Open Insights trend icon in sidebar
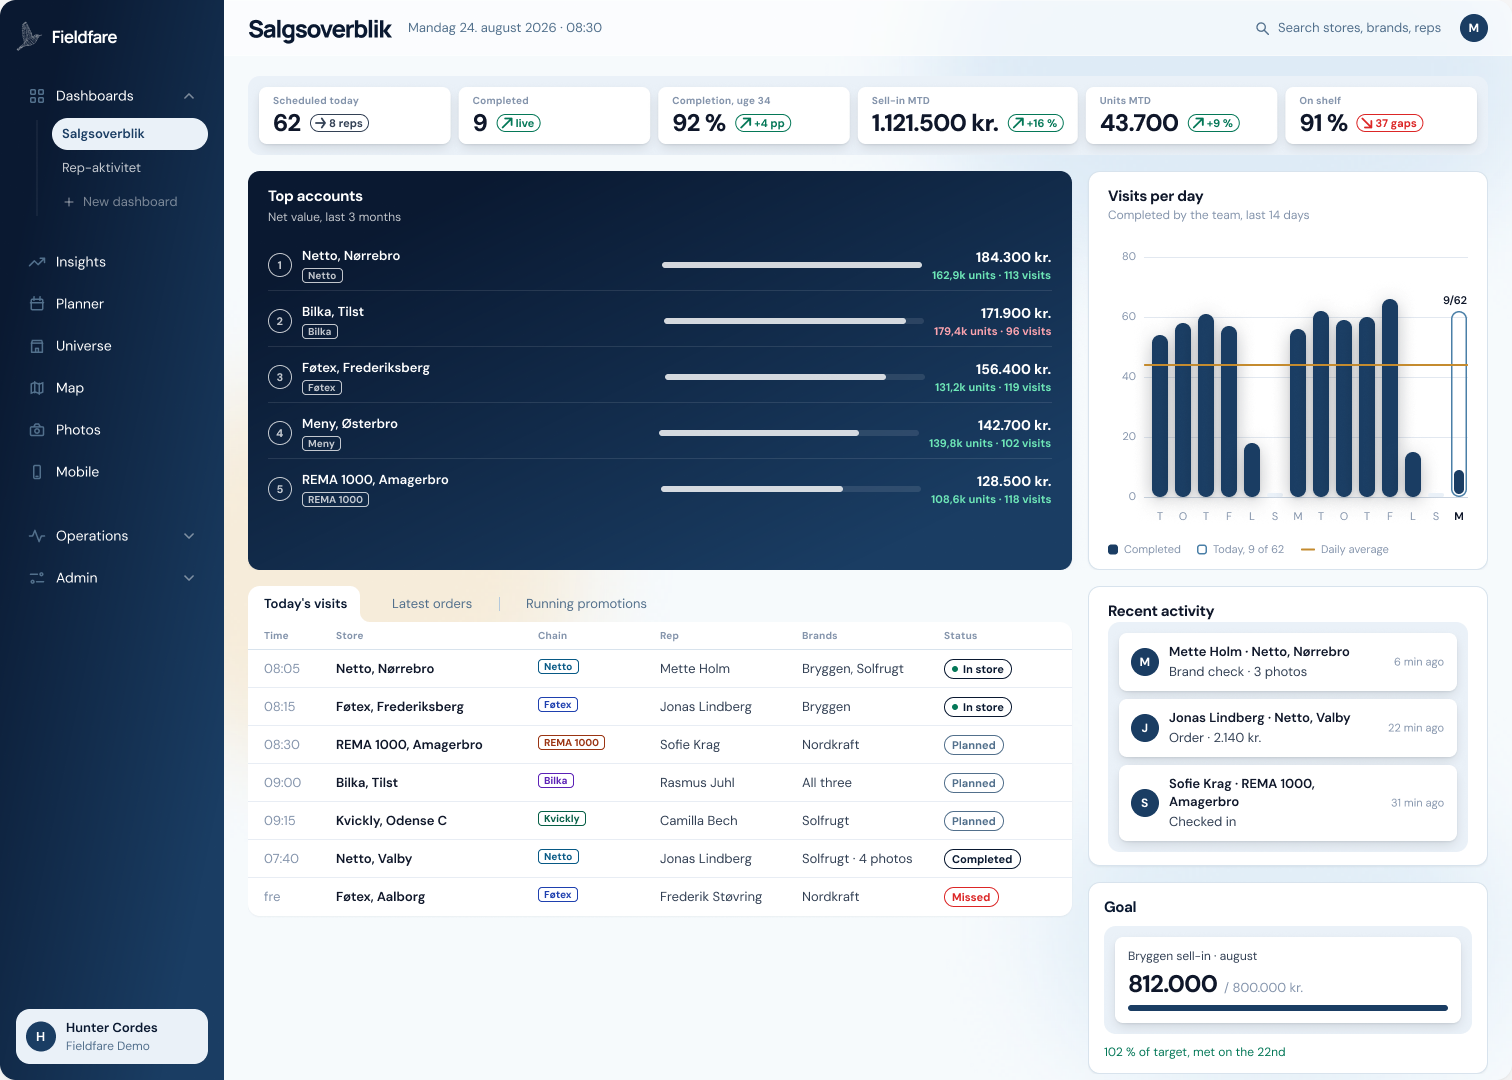 pyautogui.click(x=37, y=262)
